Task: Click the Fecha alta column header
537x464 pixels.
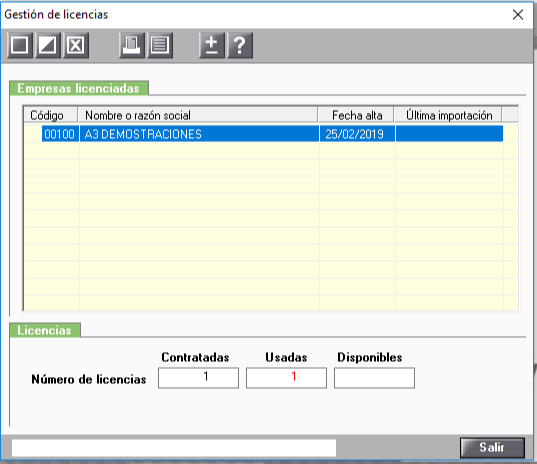Action: click(357, 115)
